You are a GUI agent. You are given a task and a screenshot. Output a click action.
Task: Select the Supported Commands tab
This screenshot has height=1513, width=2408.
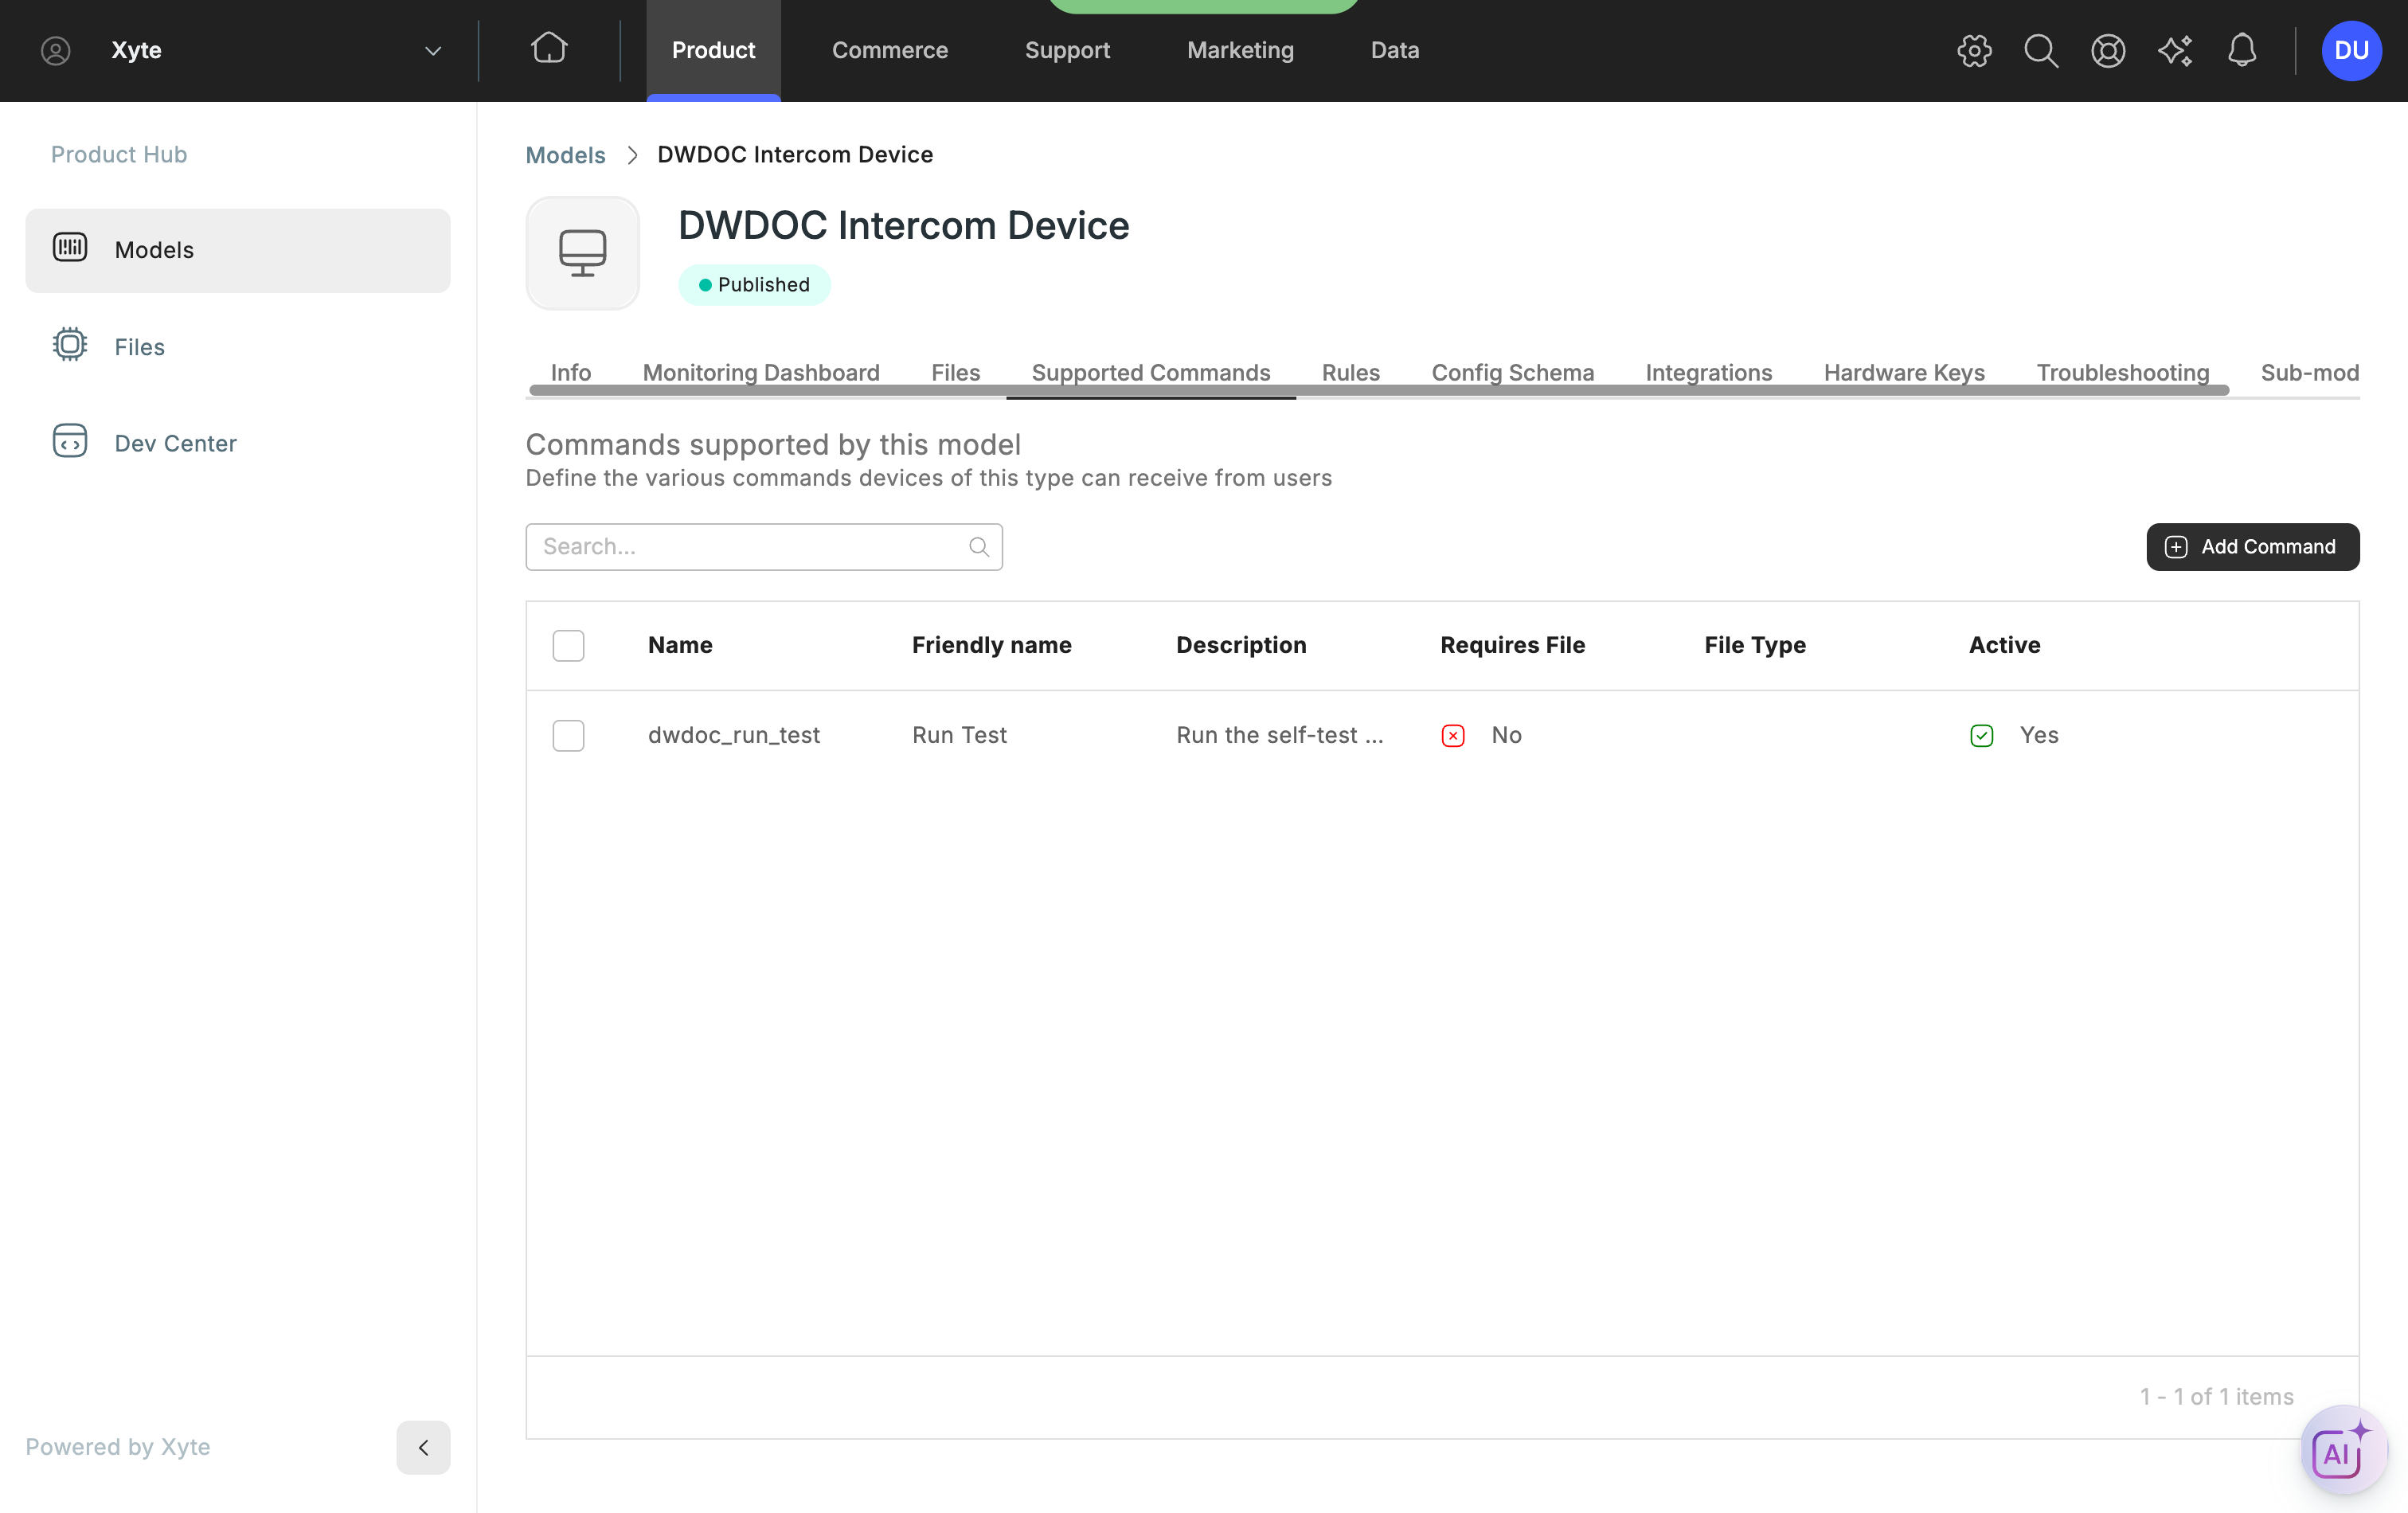[1151, 372]
